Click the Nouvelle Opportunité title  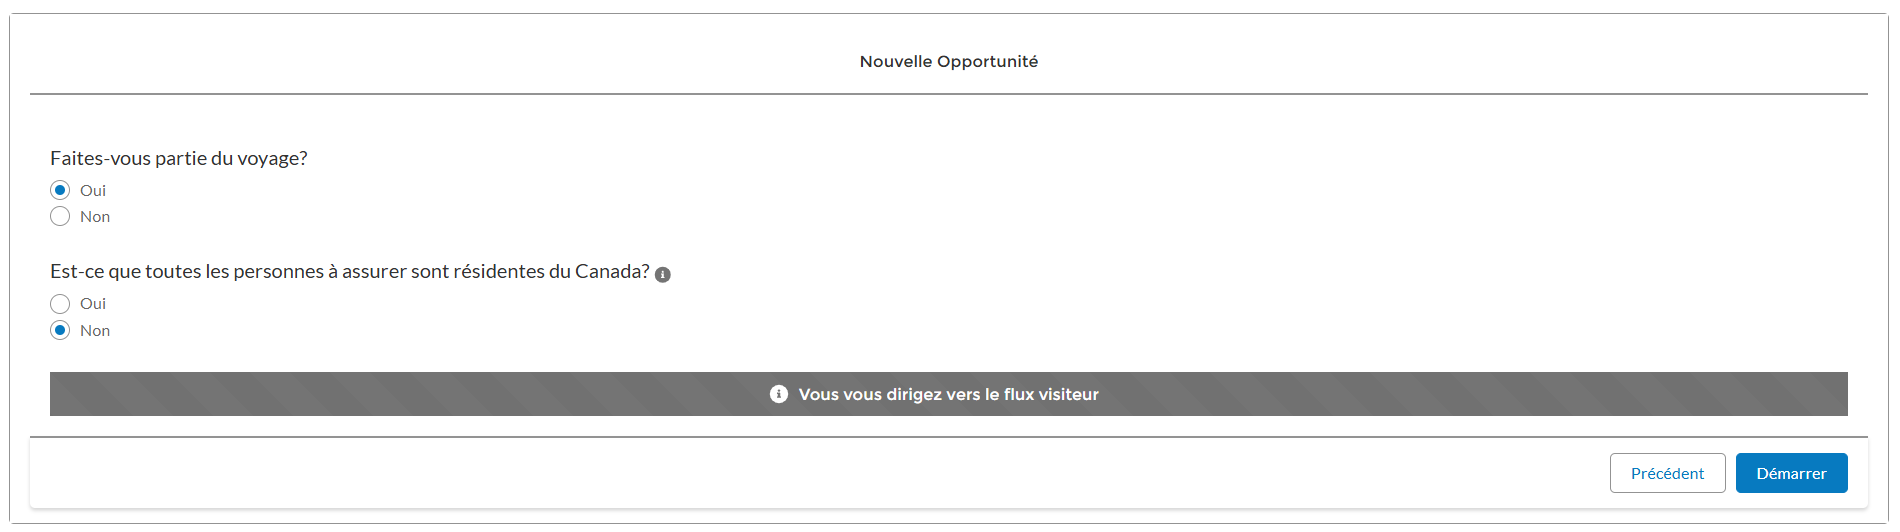[x=949, y=61]
